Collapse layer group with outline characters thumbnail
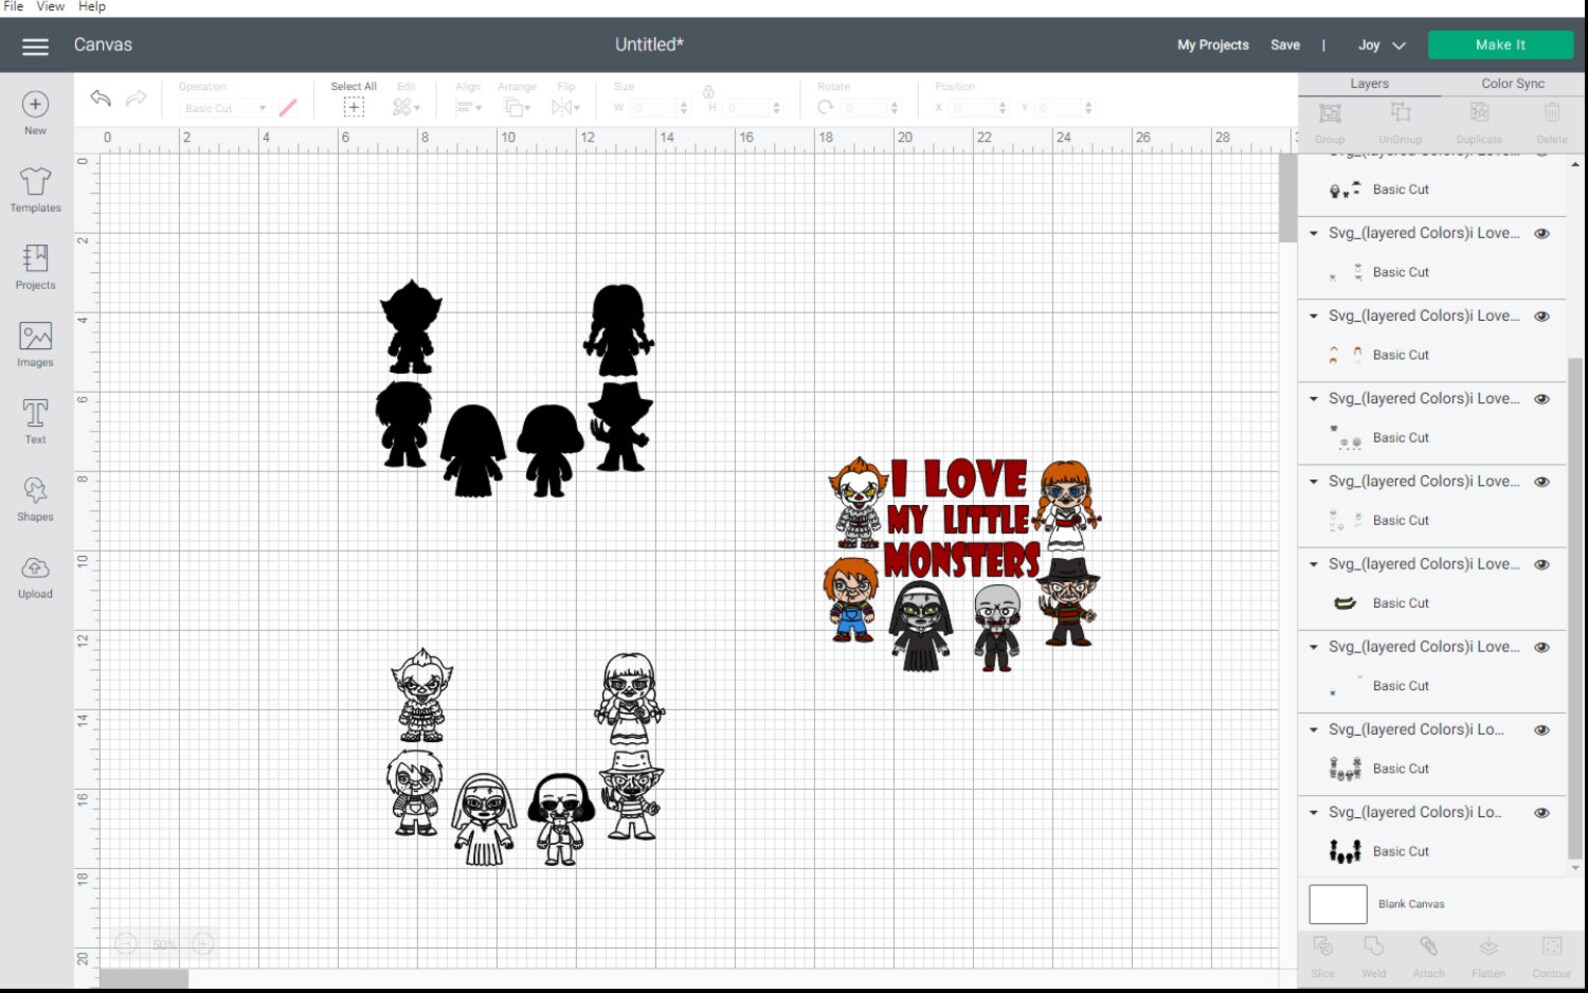Viewport: 1588px width, 993px height. [1313, 730]
